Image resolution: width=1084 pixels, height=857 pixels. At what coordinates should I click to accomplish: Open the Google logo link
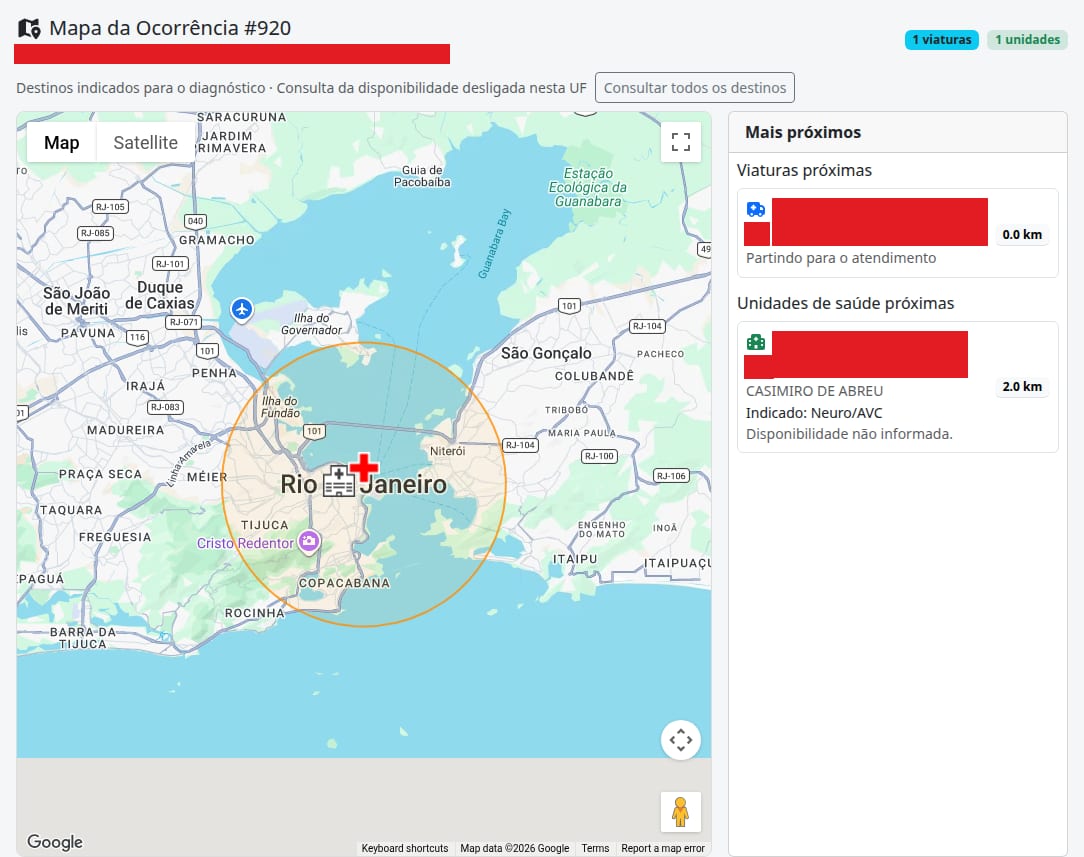55,841
